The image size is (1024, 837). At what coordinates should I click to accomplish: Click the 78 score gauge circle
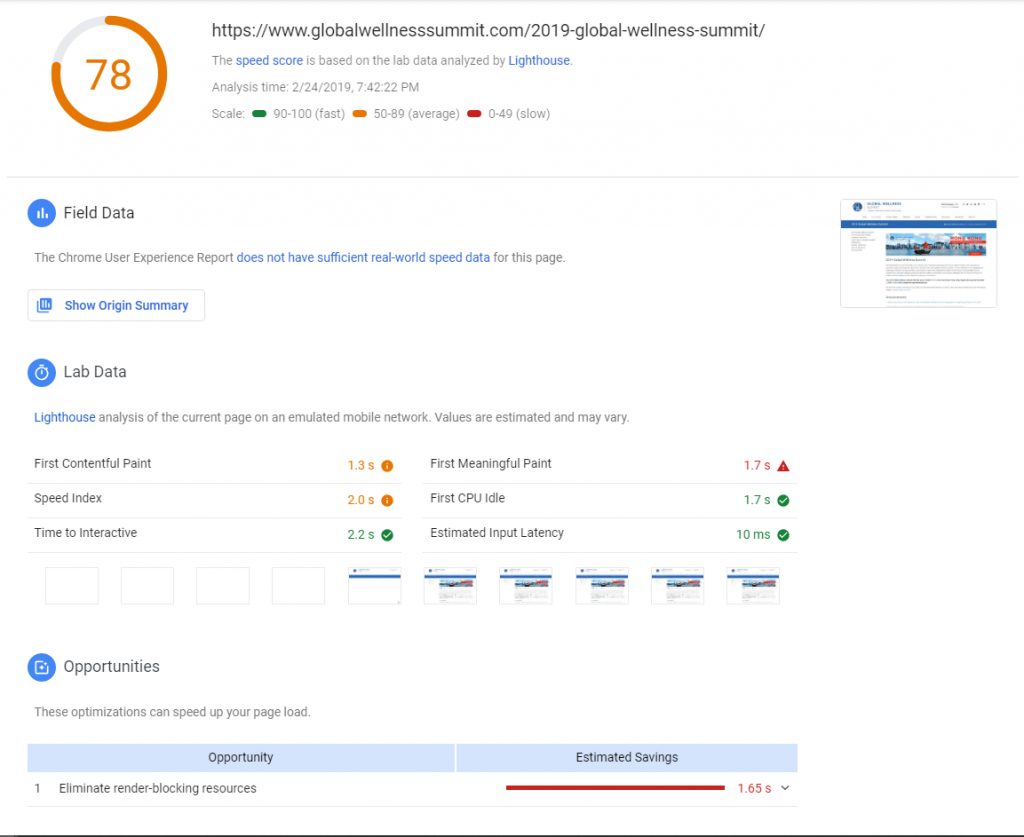(109, 74)
